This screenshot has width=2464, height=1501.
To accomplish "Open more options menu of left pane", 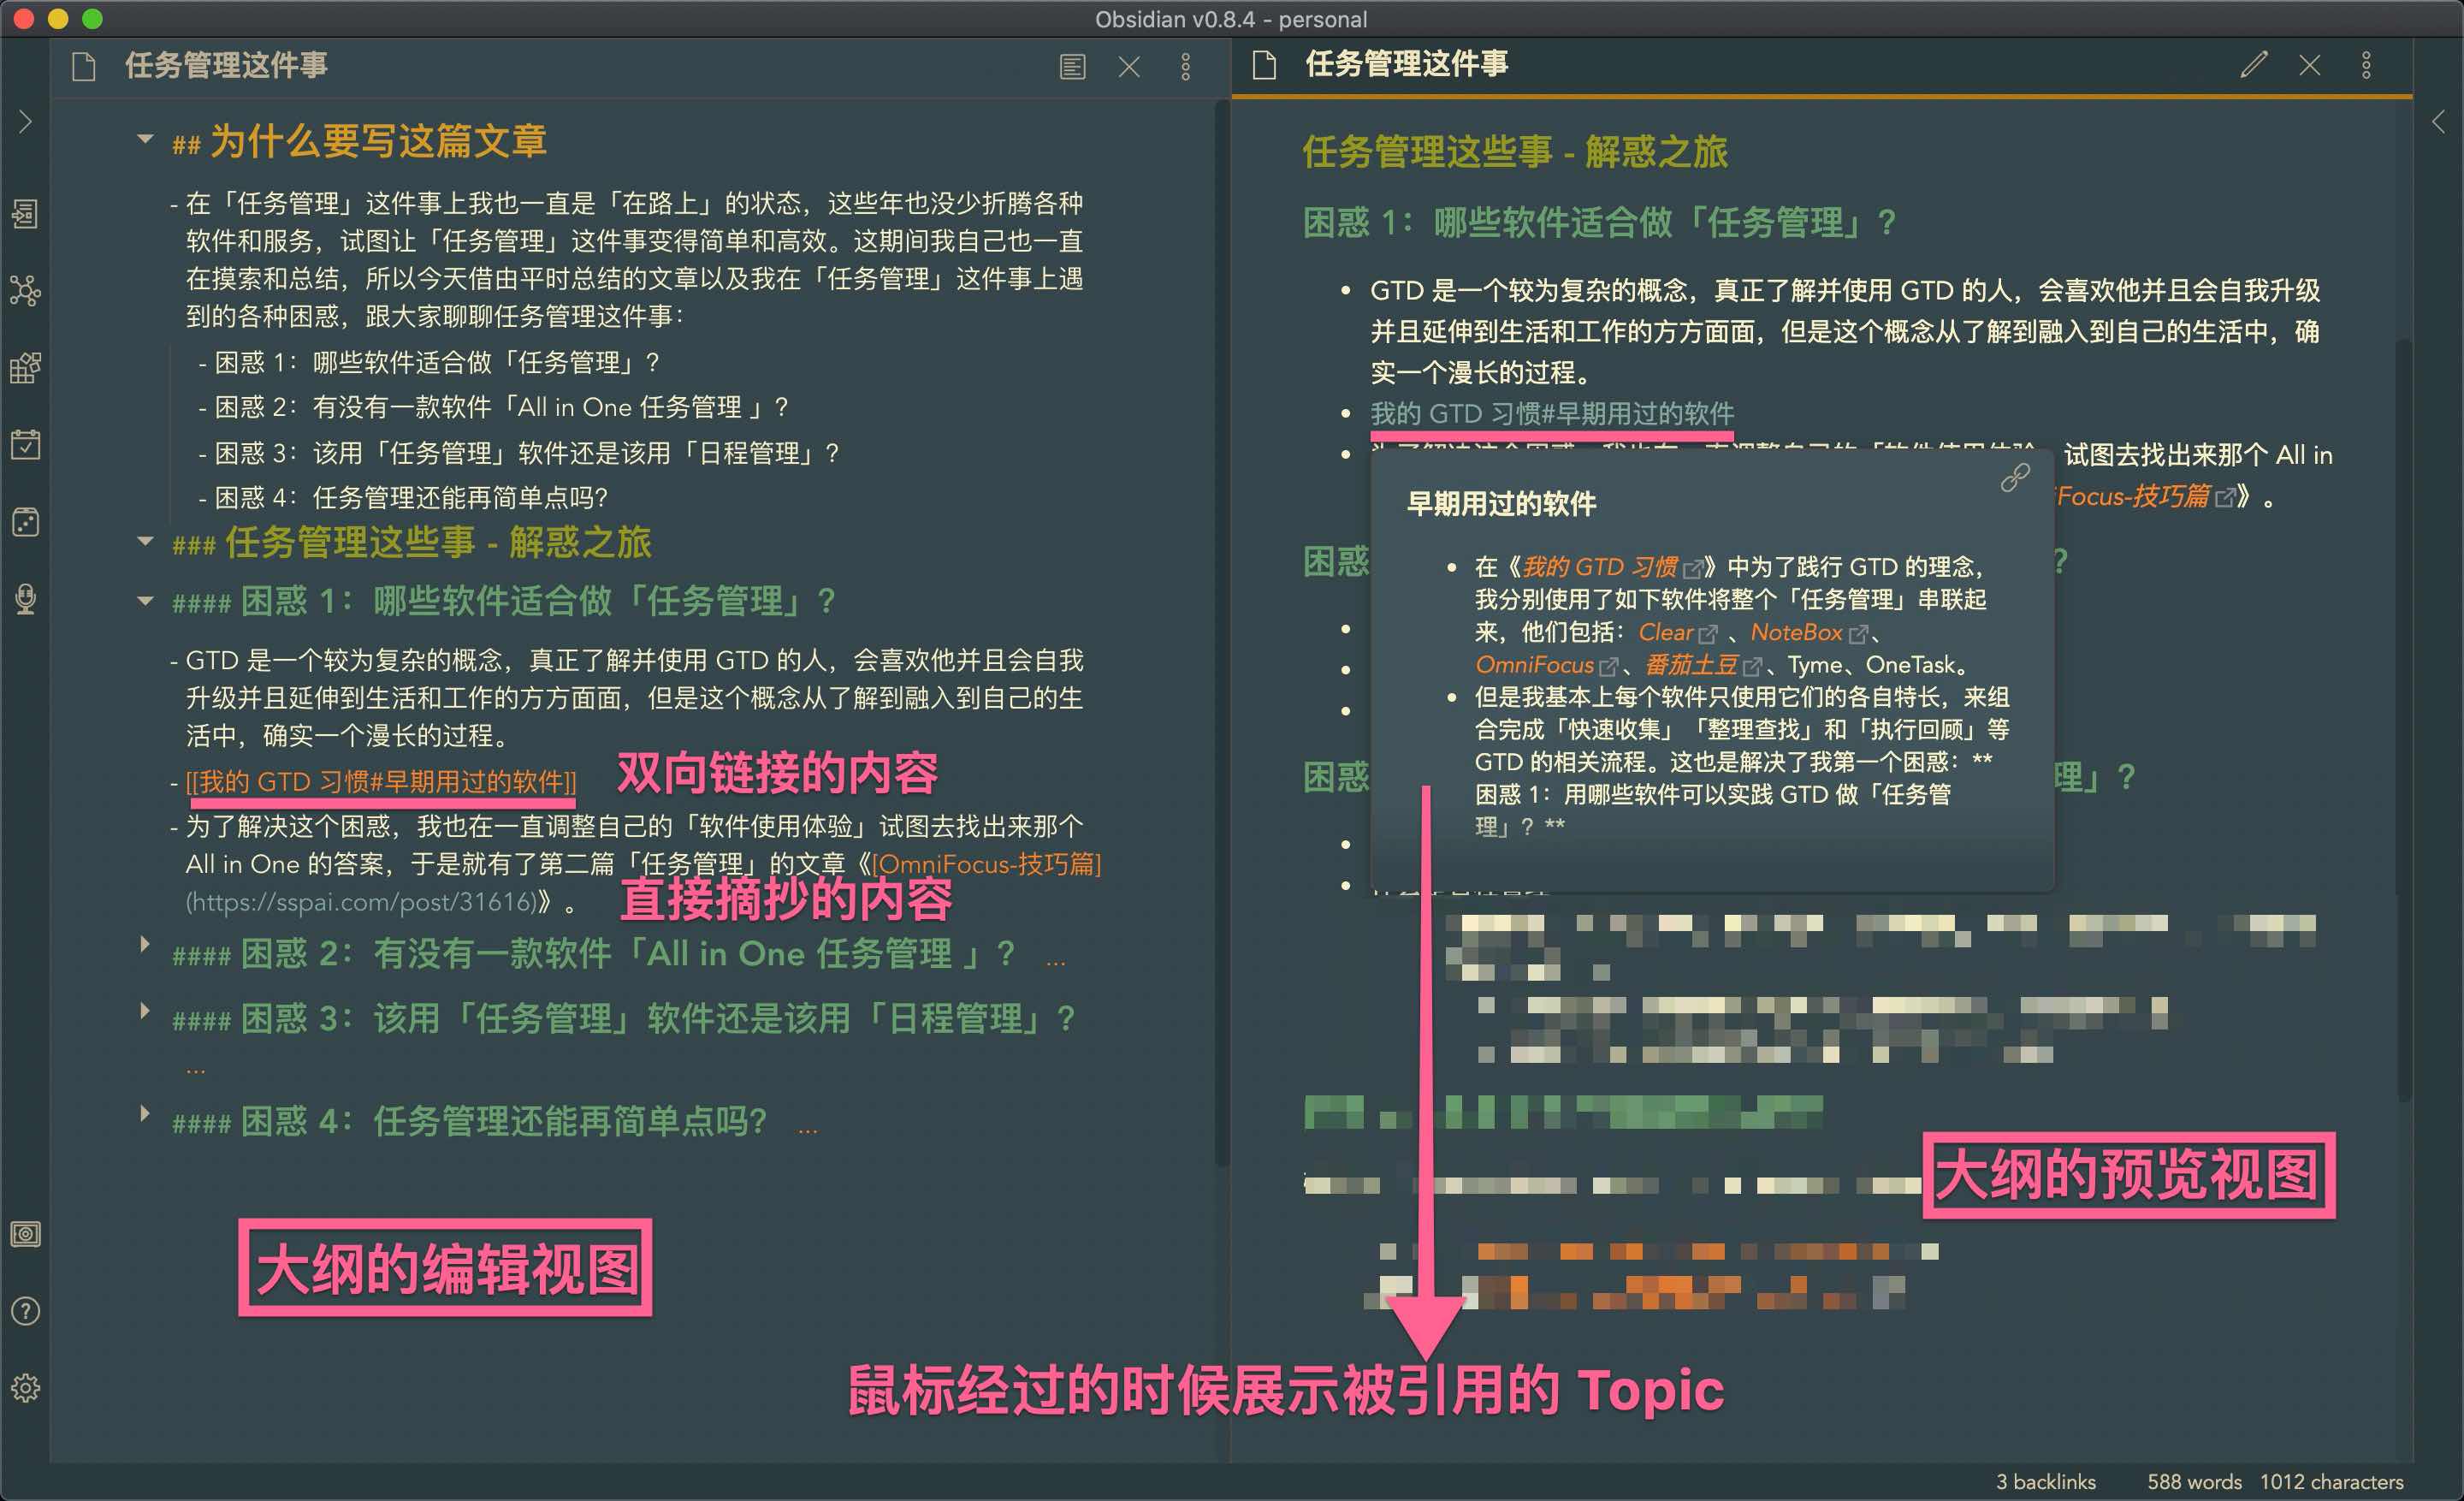I will click(x=1186, y=67).
